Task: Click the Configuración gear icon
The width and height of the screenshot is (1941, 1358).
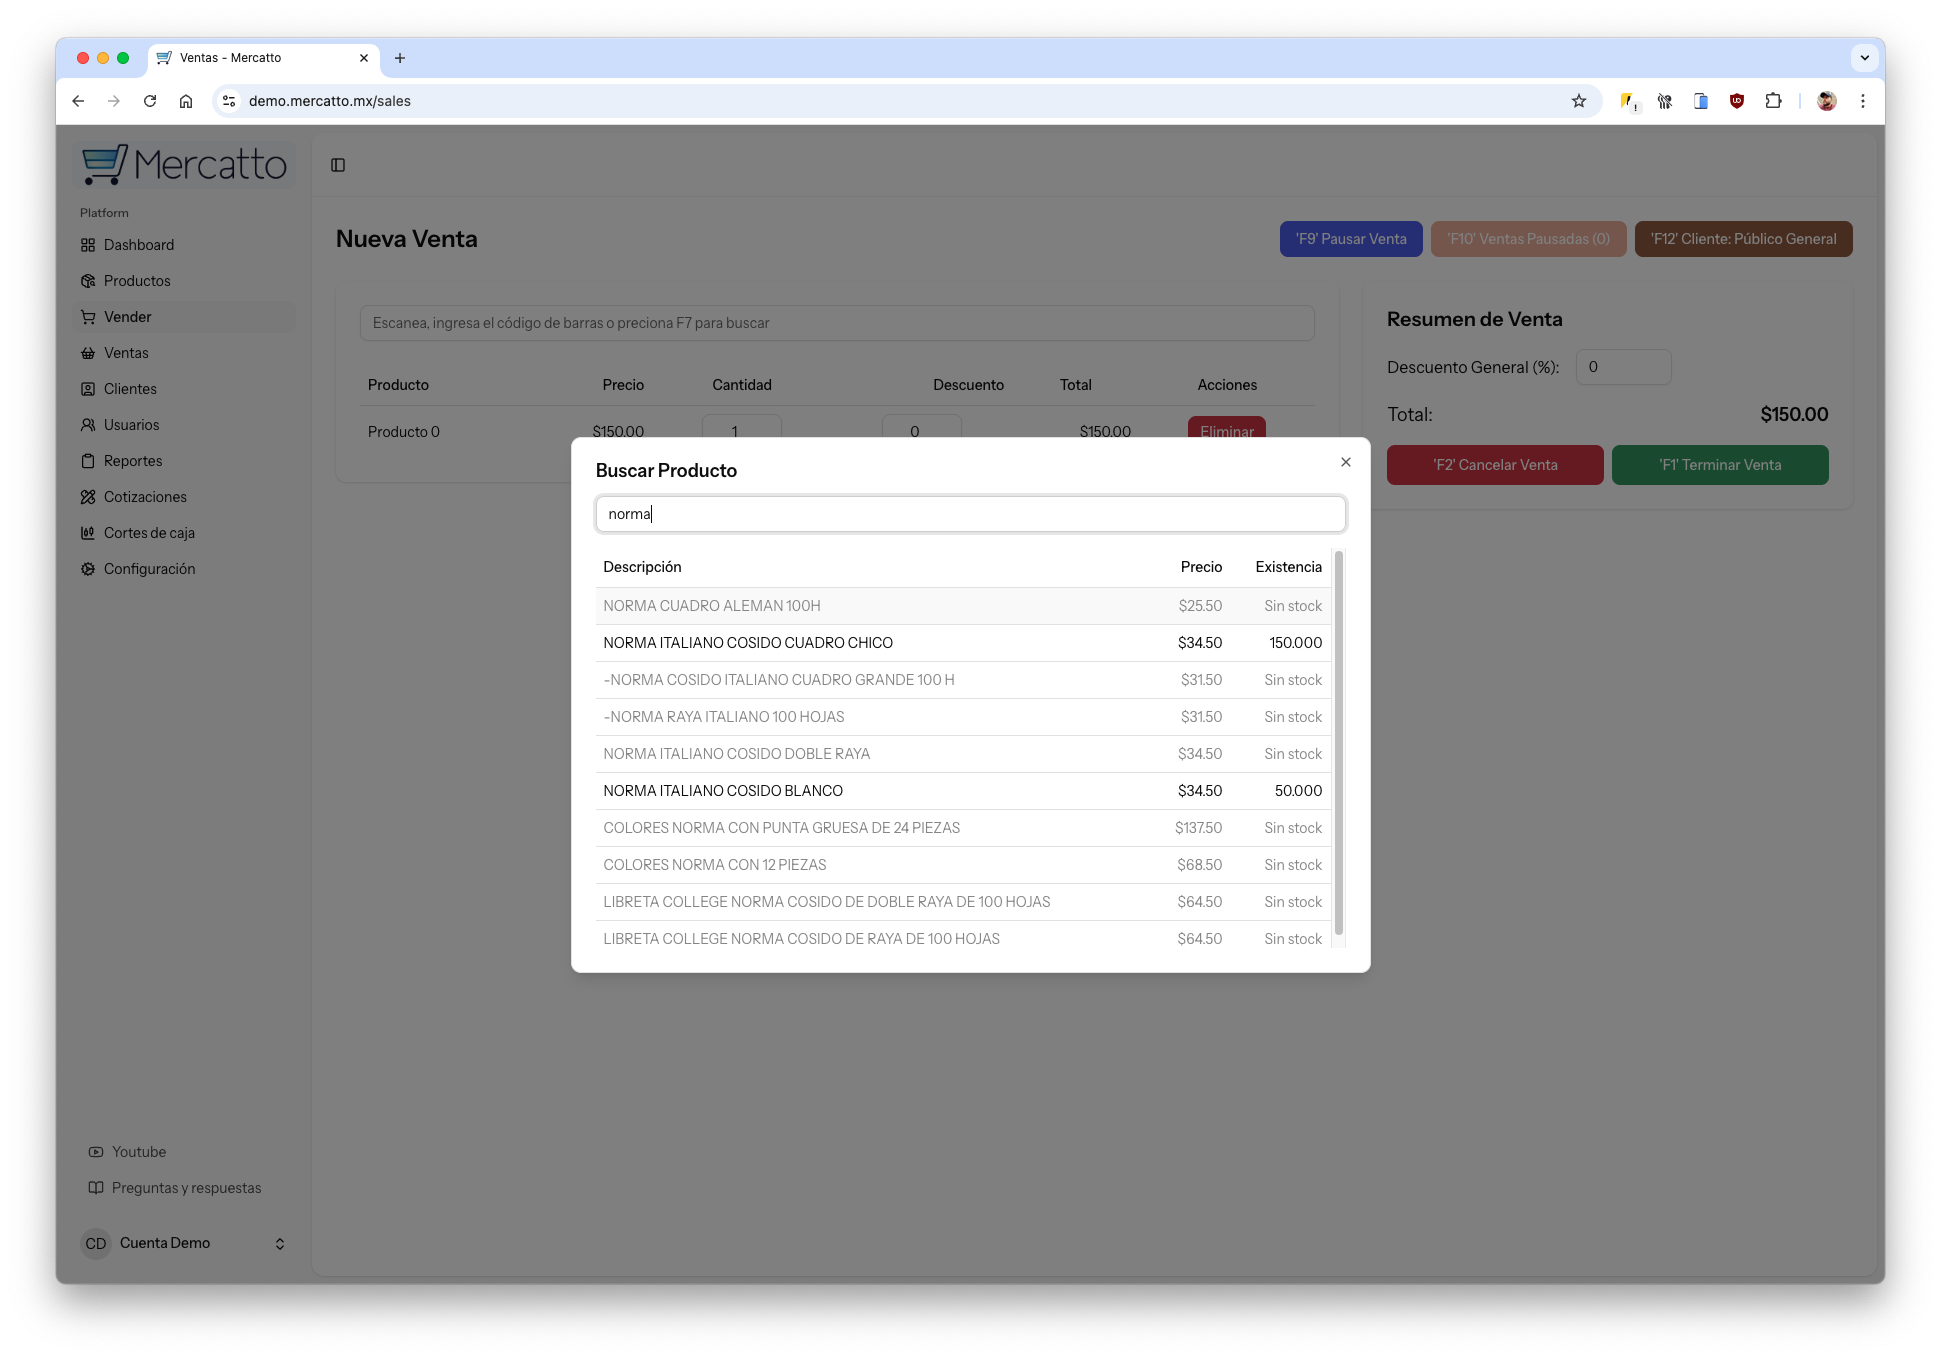Action: (x=88, y=569)
